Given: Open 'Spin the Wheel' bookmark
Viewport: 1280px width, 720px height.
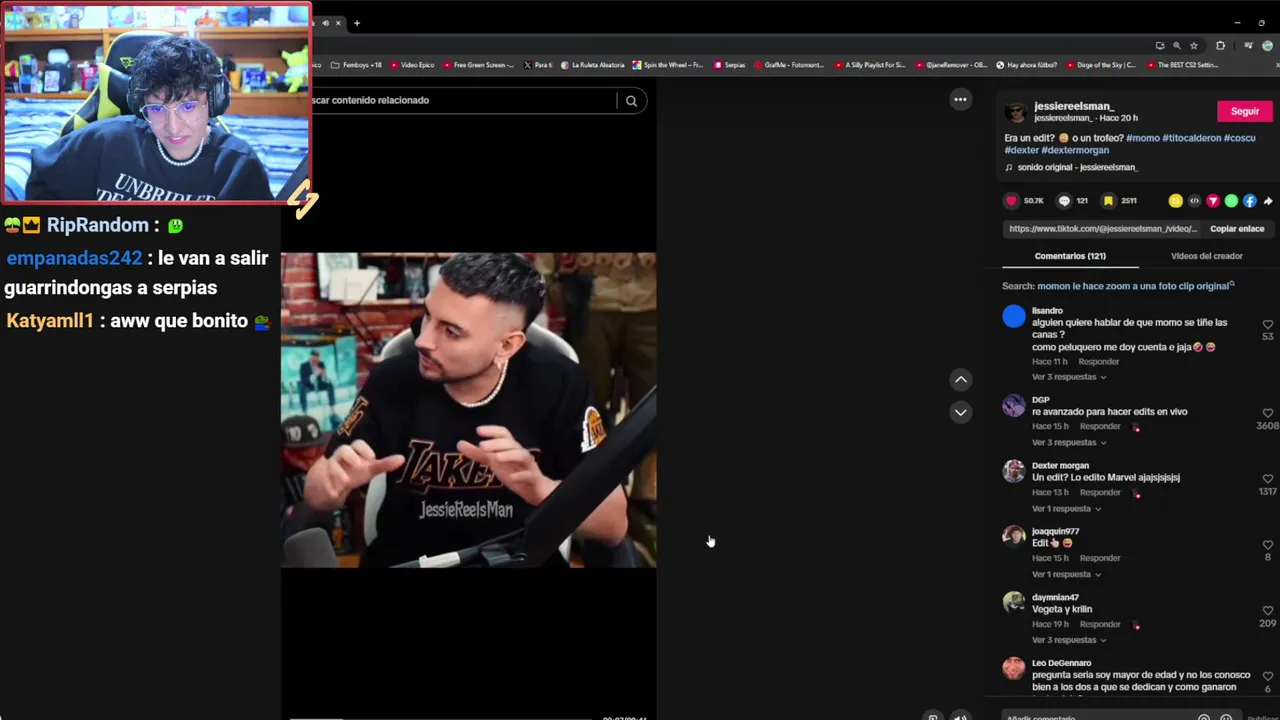Looking at the screenshot, I should coord(668,65).
